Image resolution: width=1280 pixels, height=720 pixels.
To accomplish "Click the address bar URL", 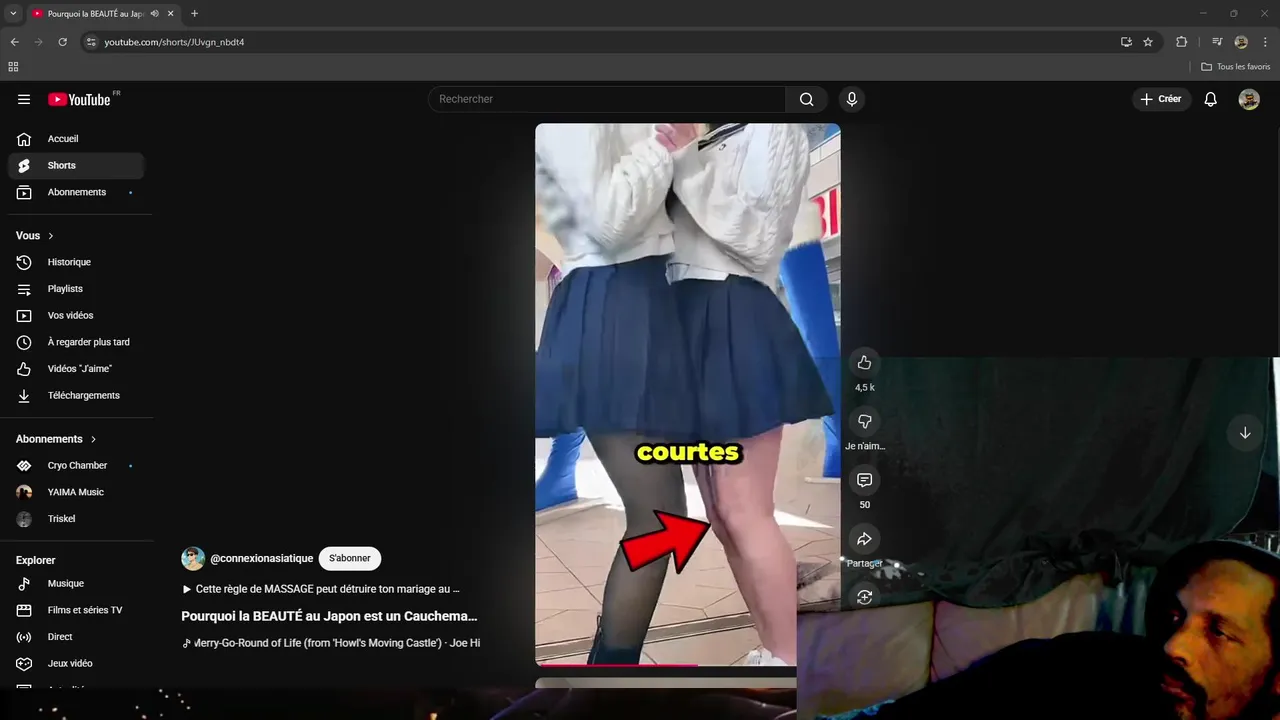I will coord(175,42).
